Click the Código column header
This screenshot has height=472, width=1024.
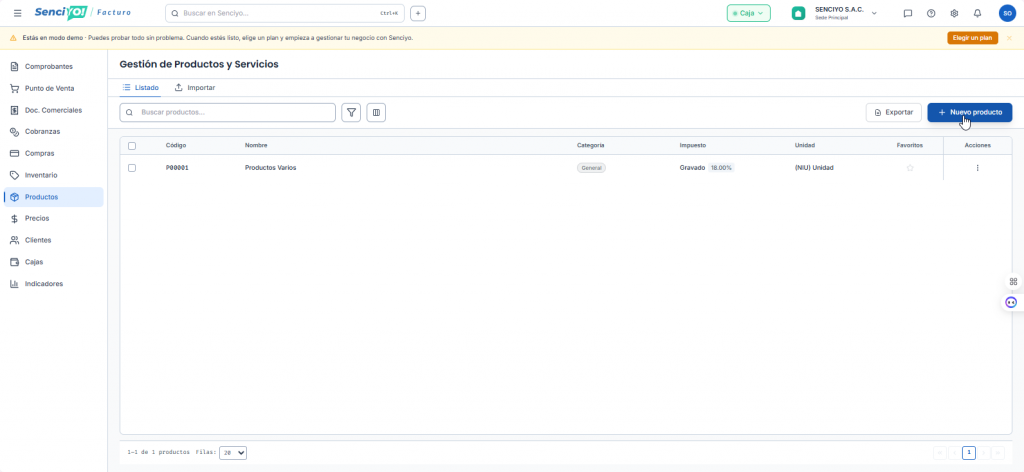176,146
